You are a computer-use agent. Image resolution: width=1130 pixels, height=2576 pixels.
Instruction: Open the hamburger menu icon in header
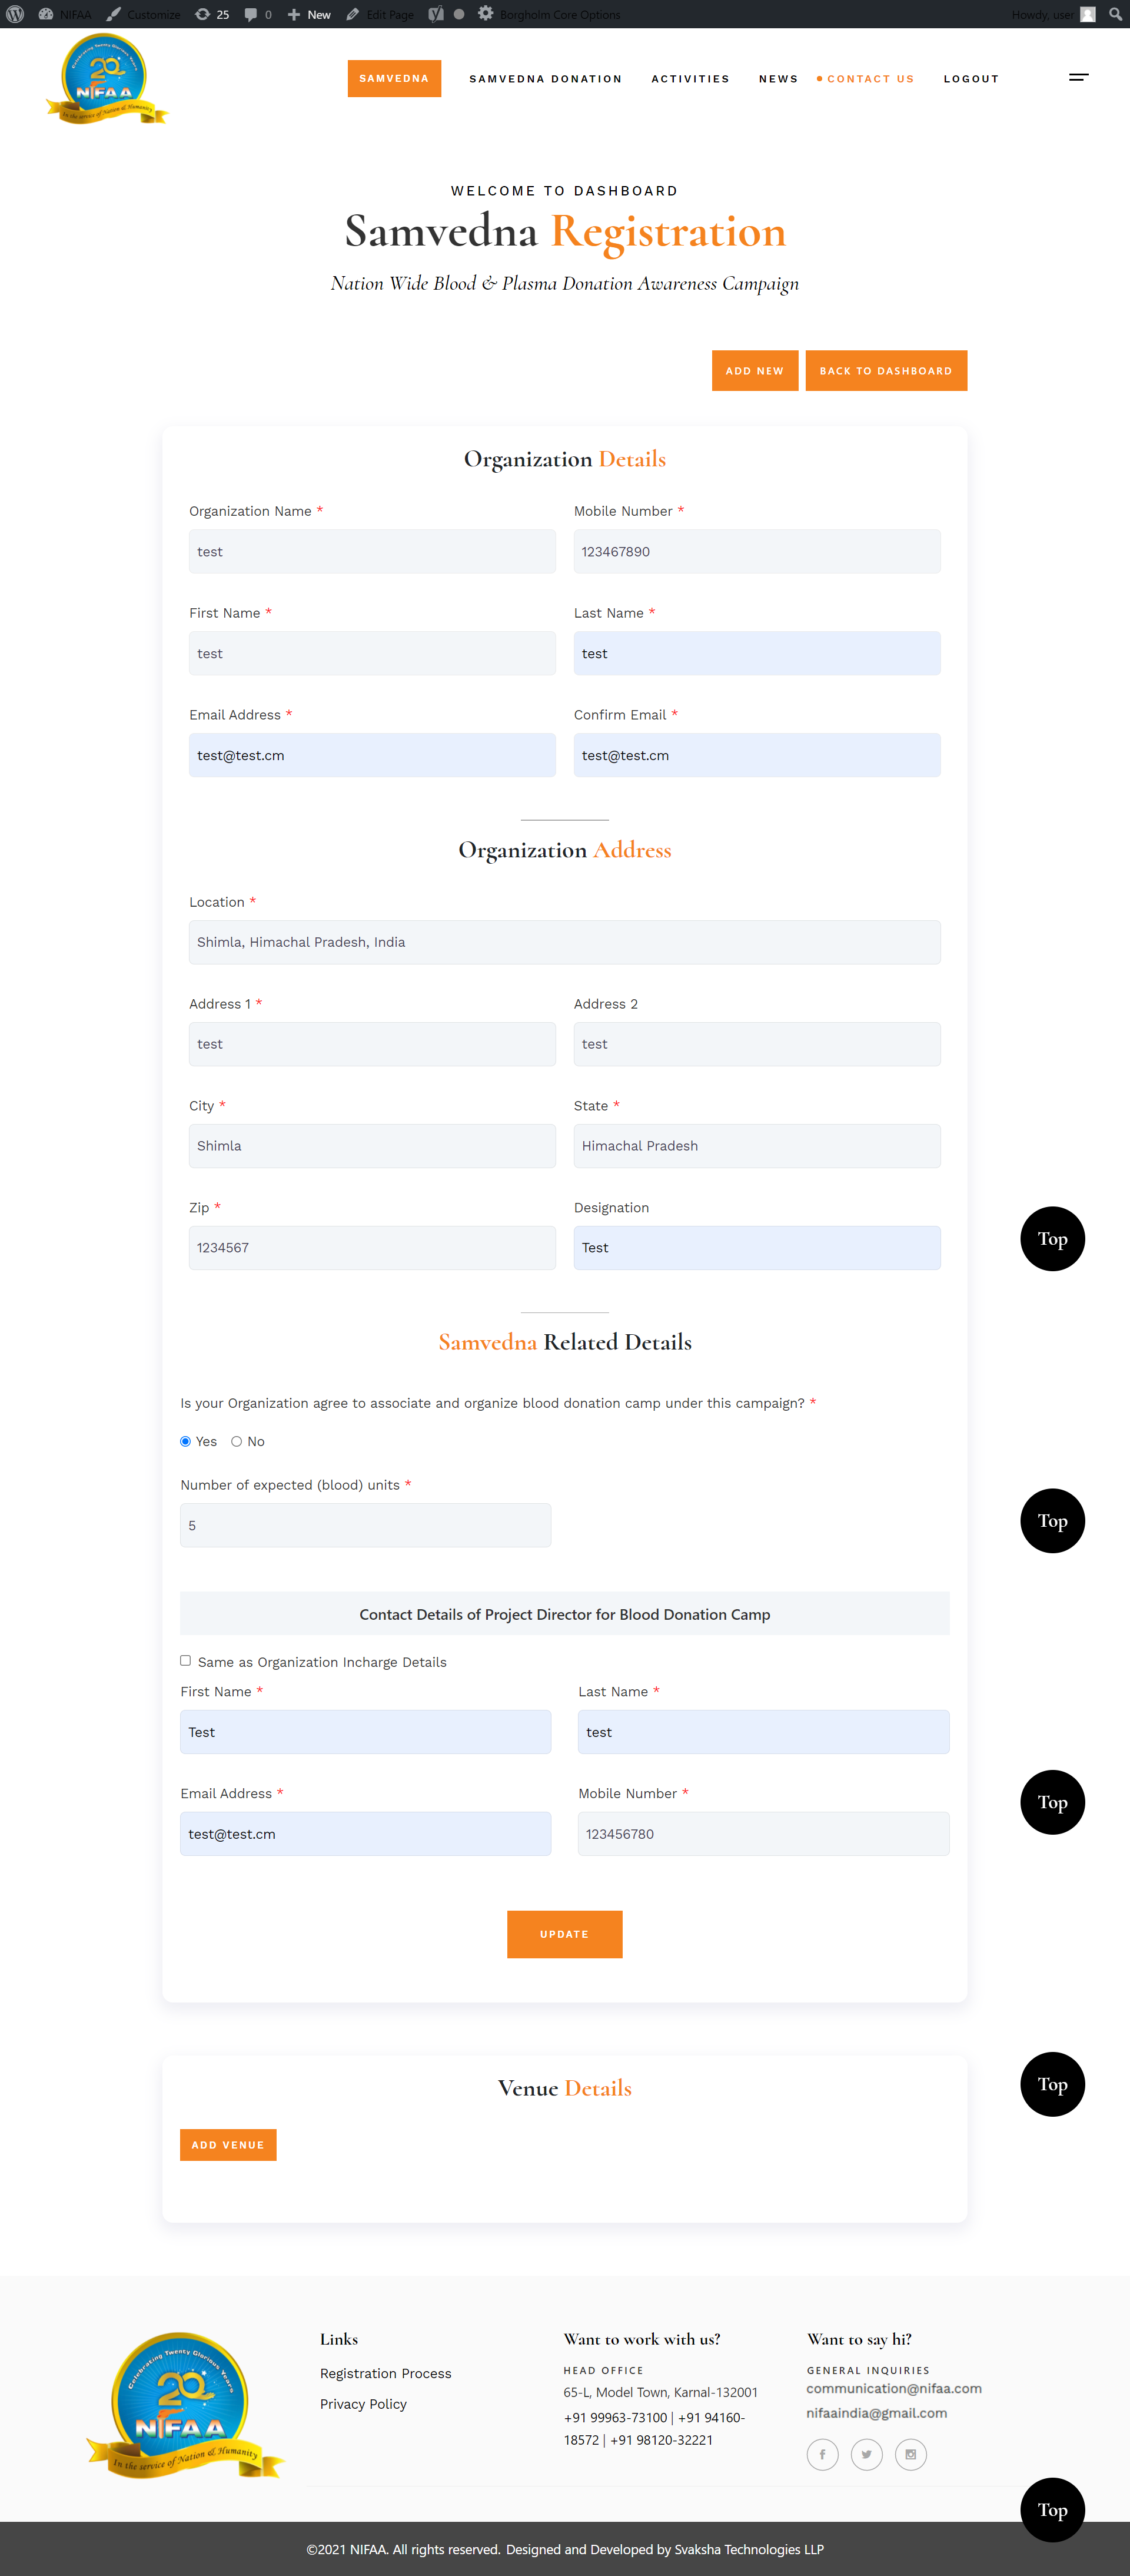[x=1078, y=77]
